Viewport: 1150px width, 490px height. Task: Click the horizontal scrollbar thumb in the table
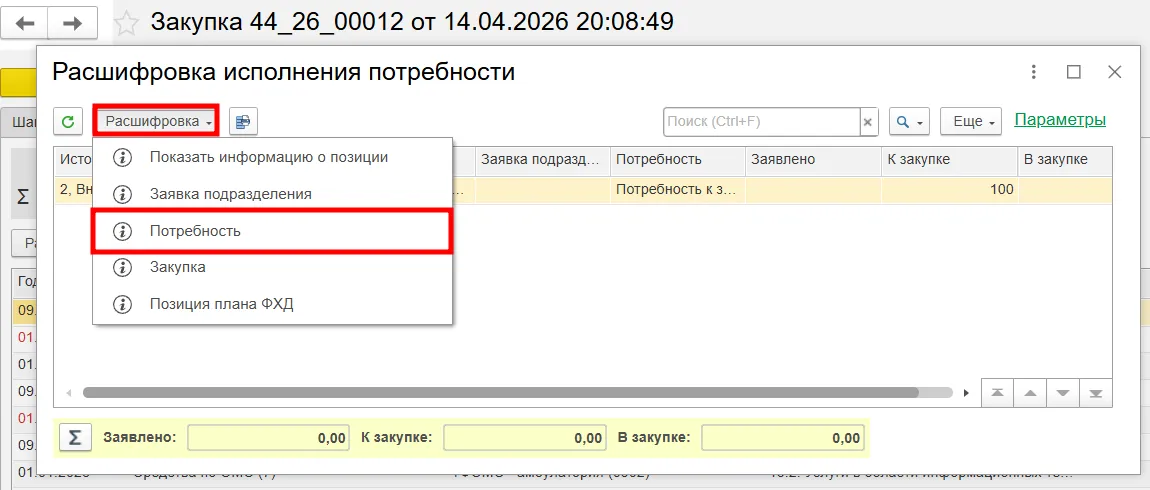[x=501, y=392]
